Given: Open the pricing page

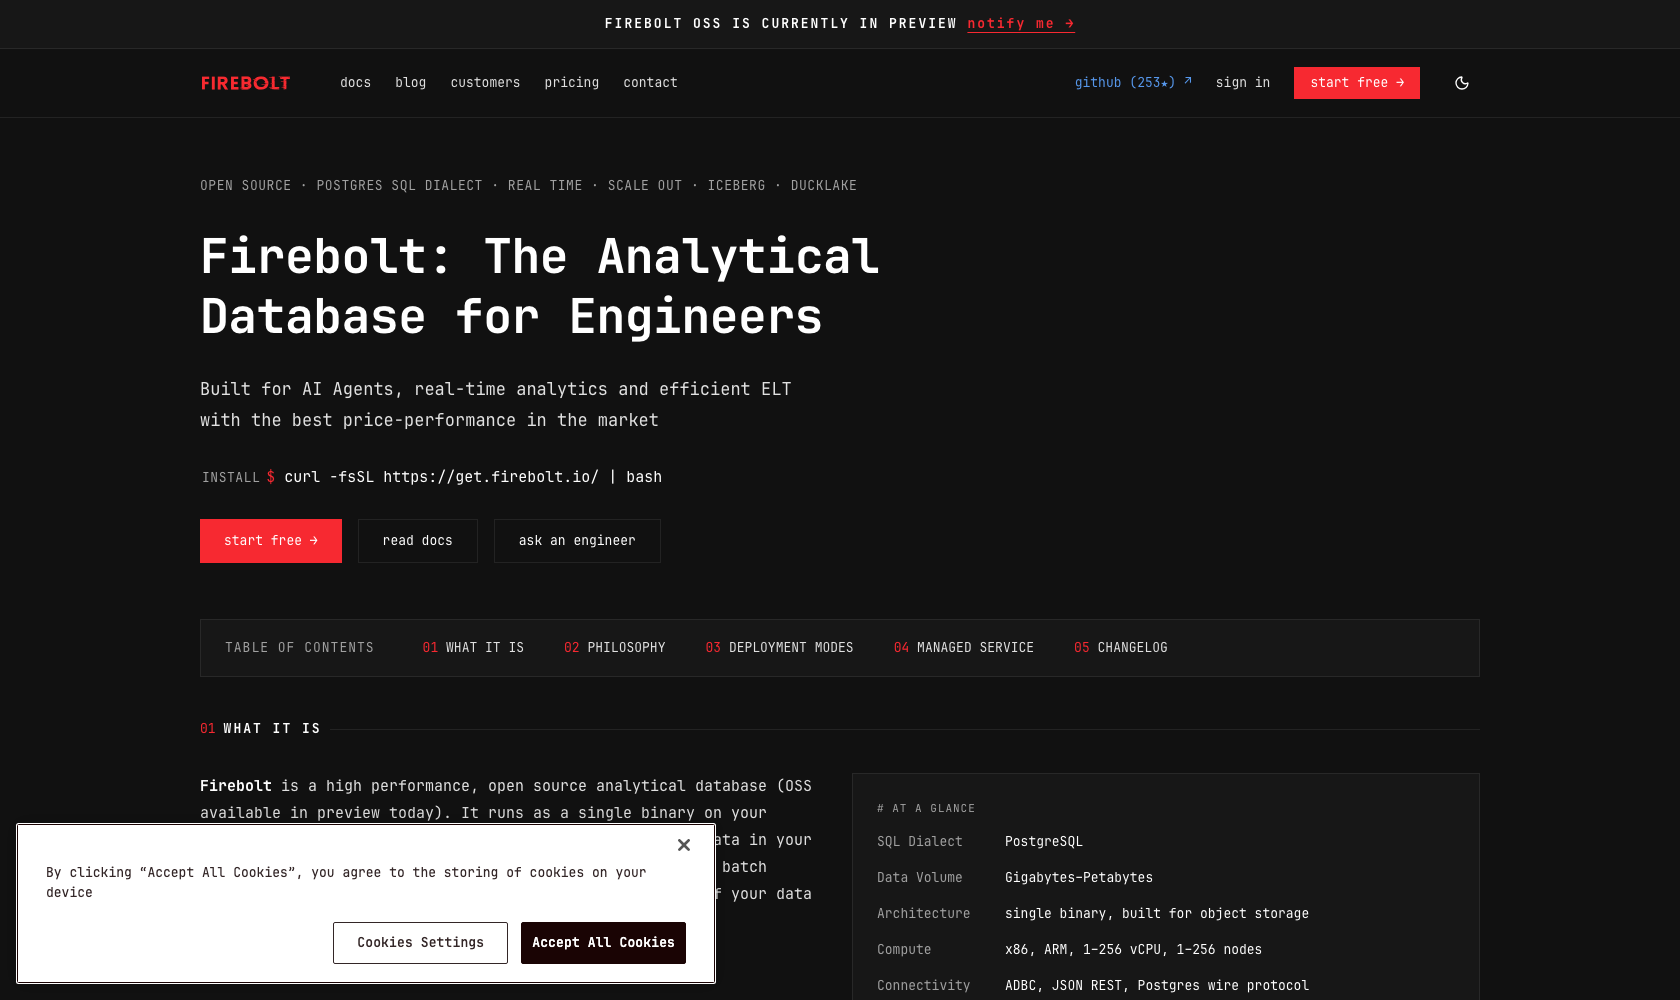Looking at the screenshot, I should click(571, 83).
